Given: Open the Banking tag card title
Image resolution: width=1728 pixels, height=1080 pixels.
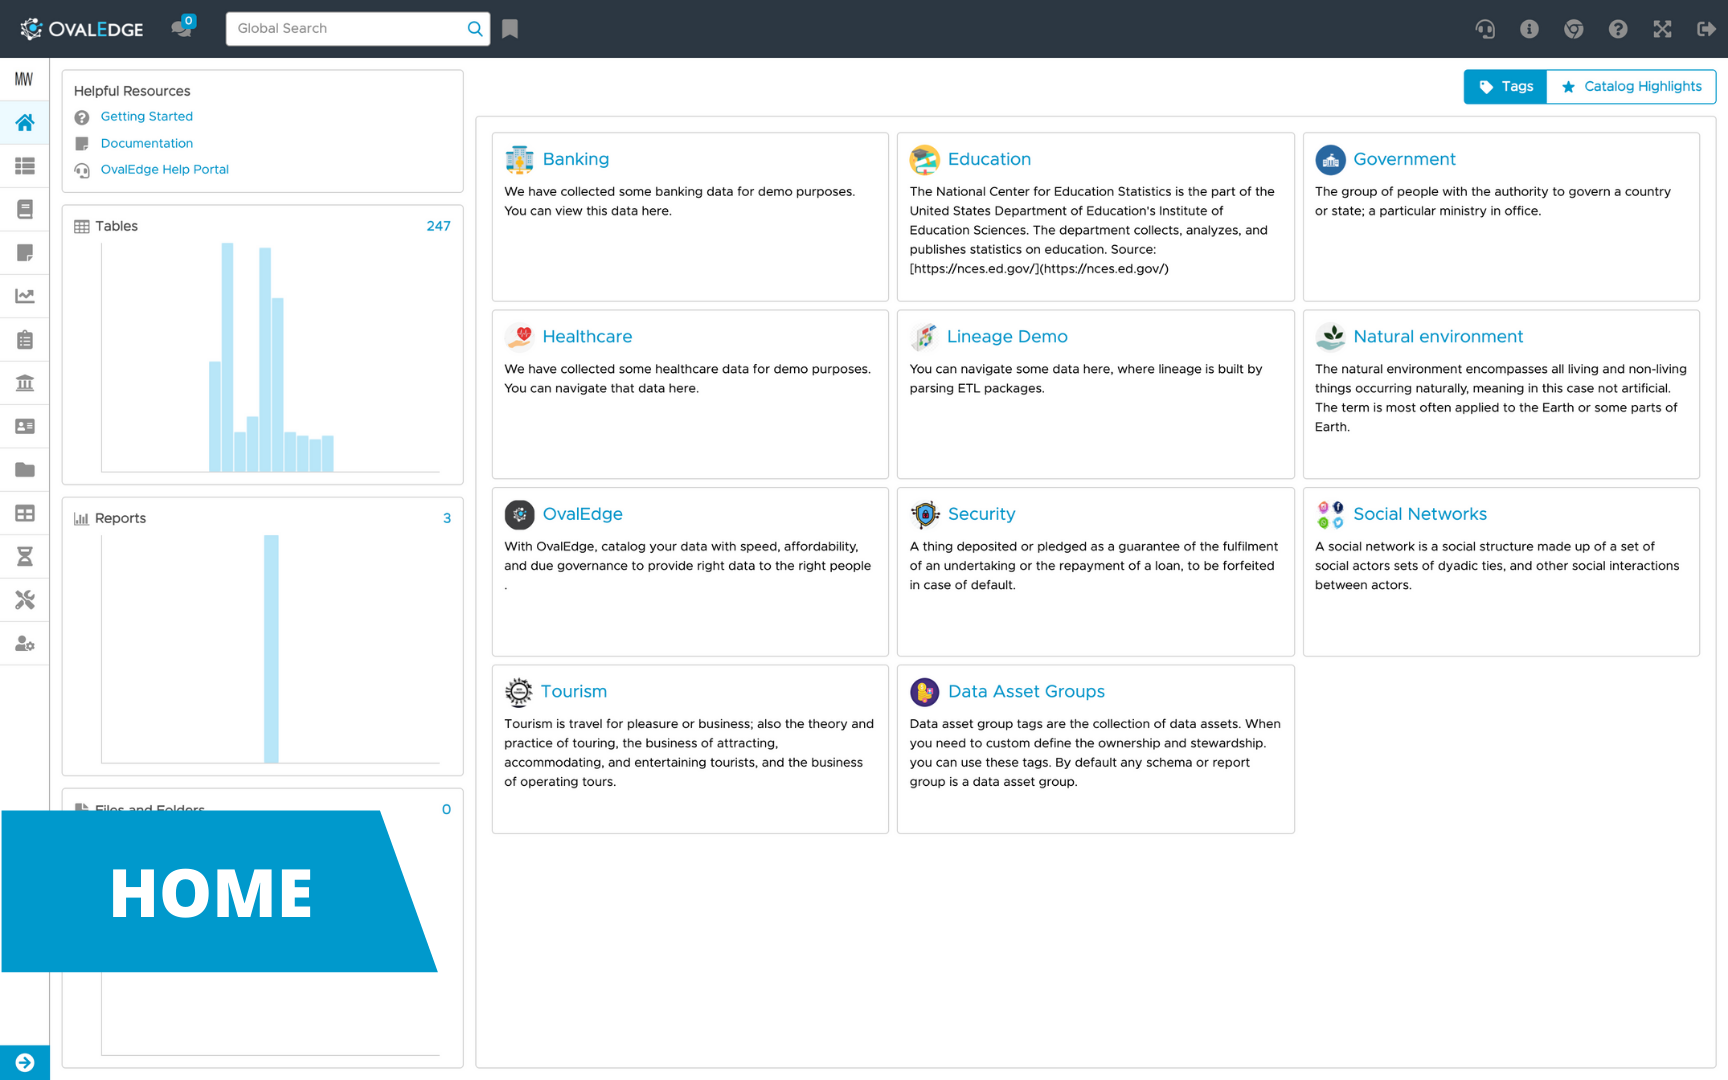Looking at the screenshot, I should 575,159.
